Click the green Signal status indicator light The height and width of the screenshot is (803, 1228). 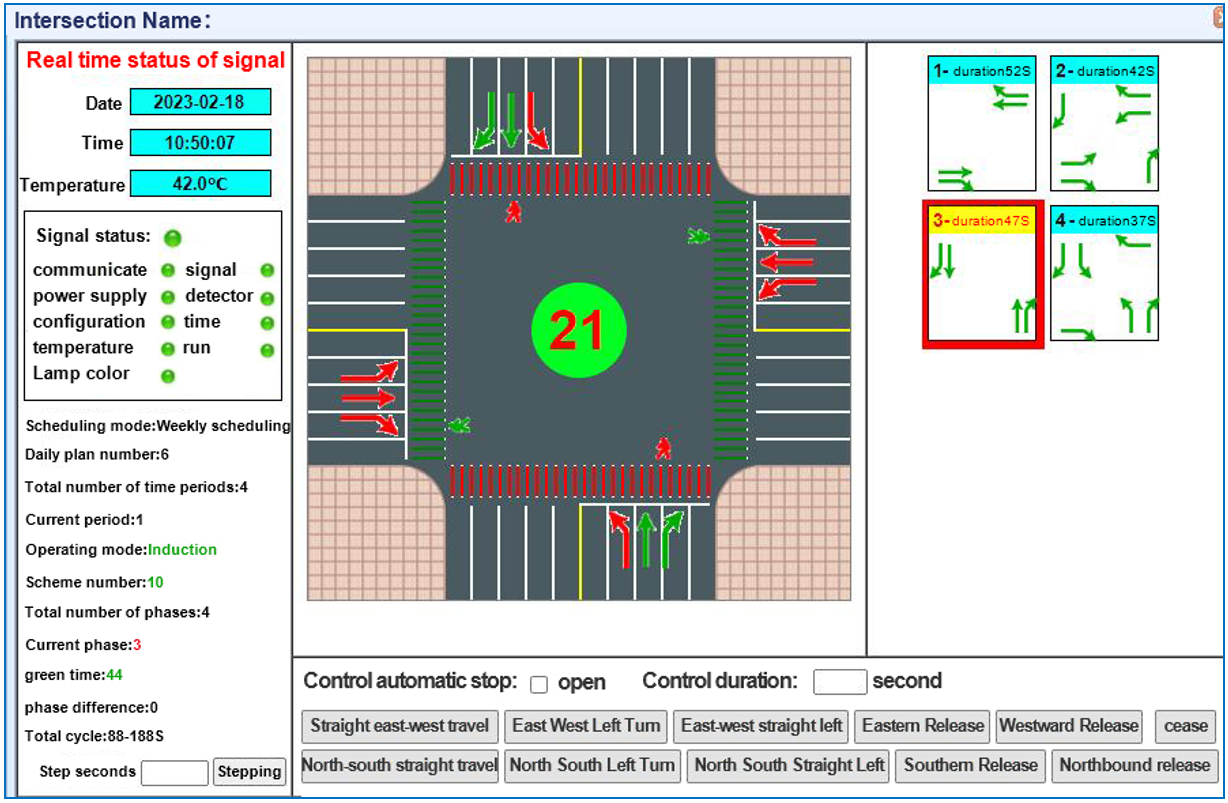pyautogui.click(x=173, y=238)
